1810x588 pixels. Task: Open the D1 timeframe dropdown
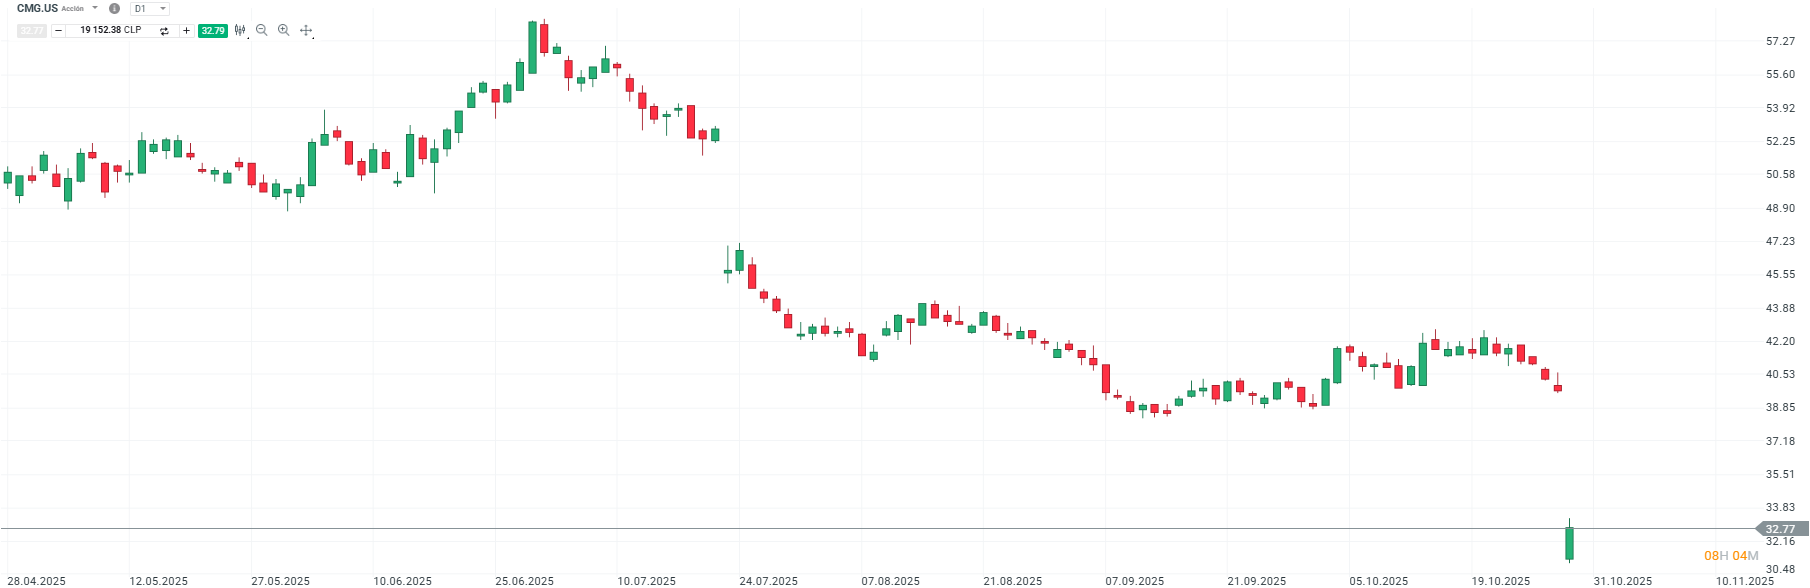pos(150,9)
